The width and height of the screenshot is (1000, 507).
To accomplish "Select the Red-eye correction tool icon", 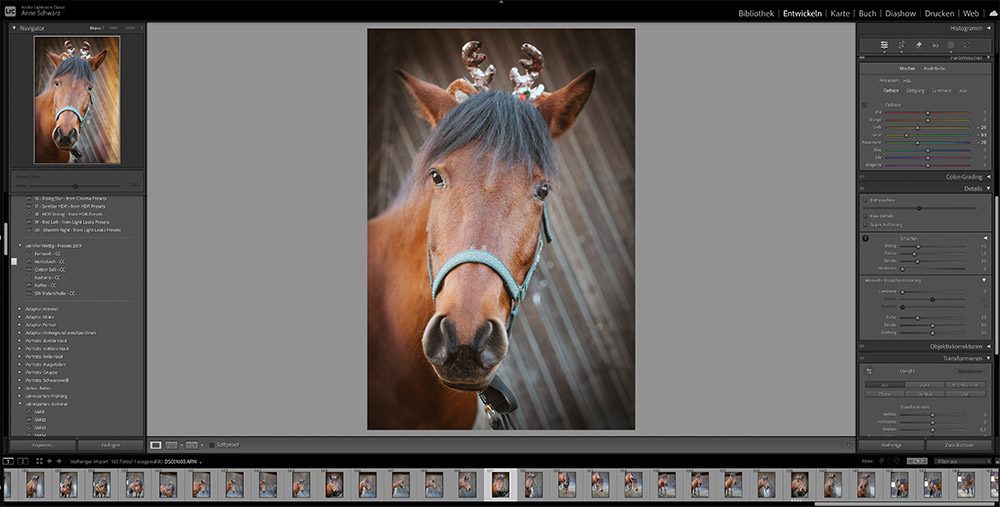I will tap(935, 45).
